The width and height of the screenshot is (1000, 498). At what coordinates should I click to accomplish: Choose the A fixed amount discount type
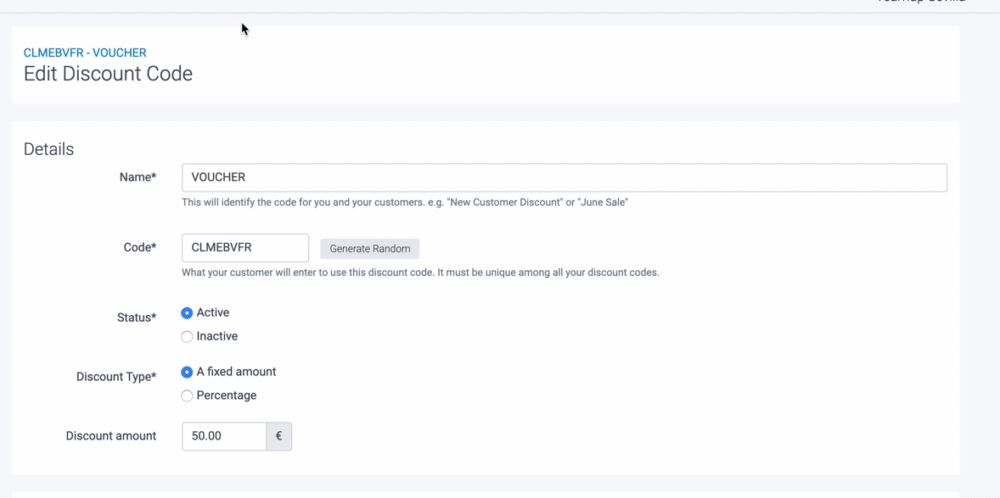click(187, 372)
